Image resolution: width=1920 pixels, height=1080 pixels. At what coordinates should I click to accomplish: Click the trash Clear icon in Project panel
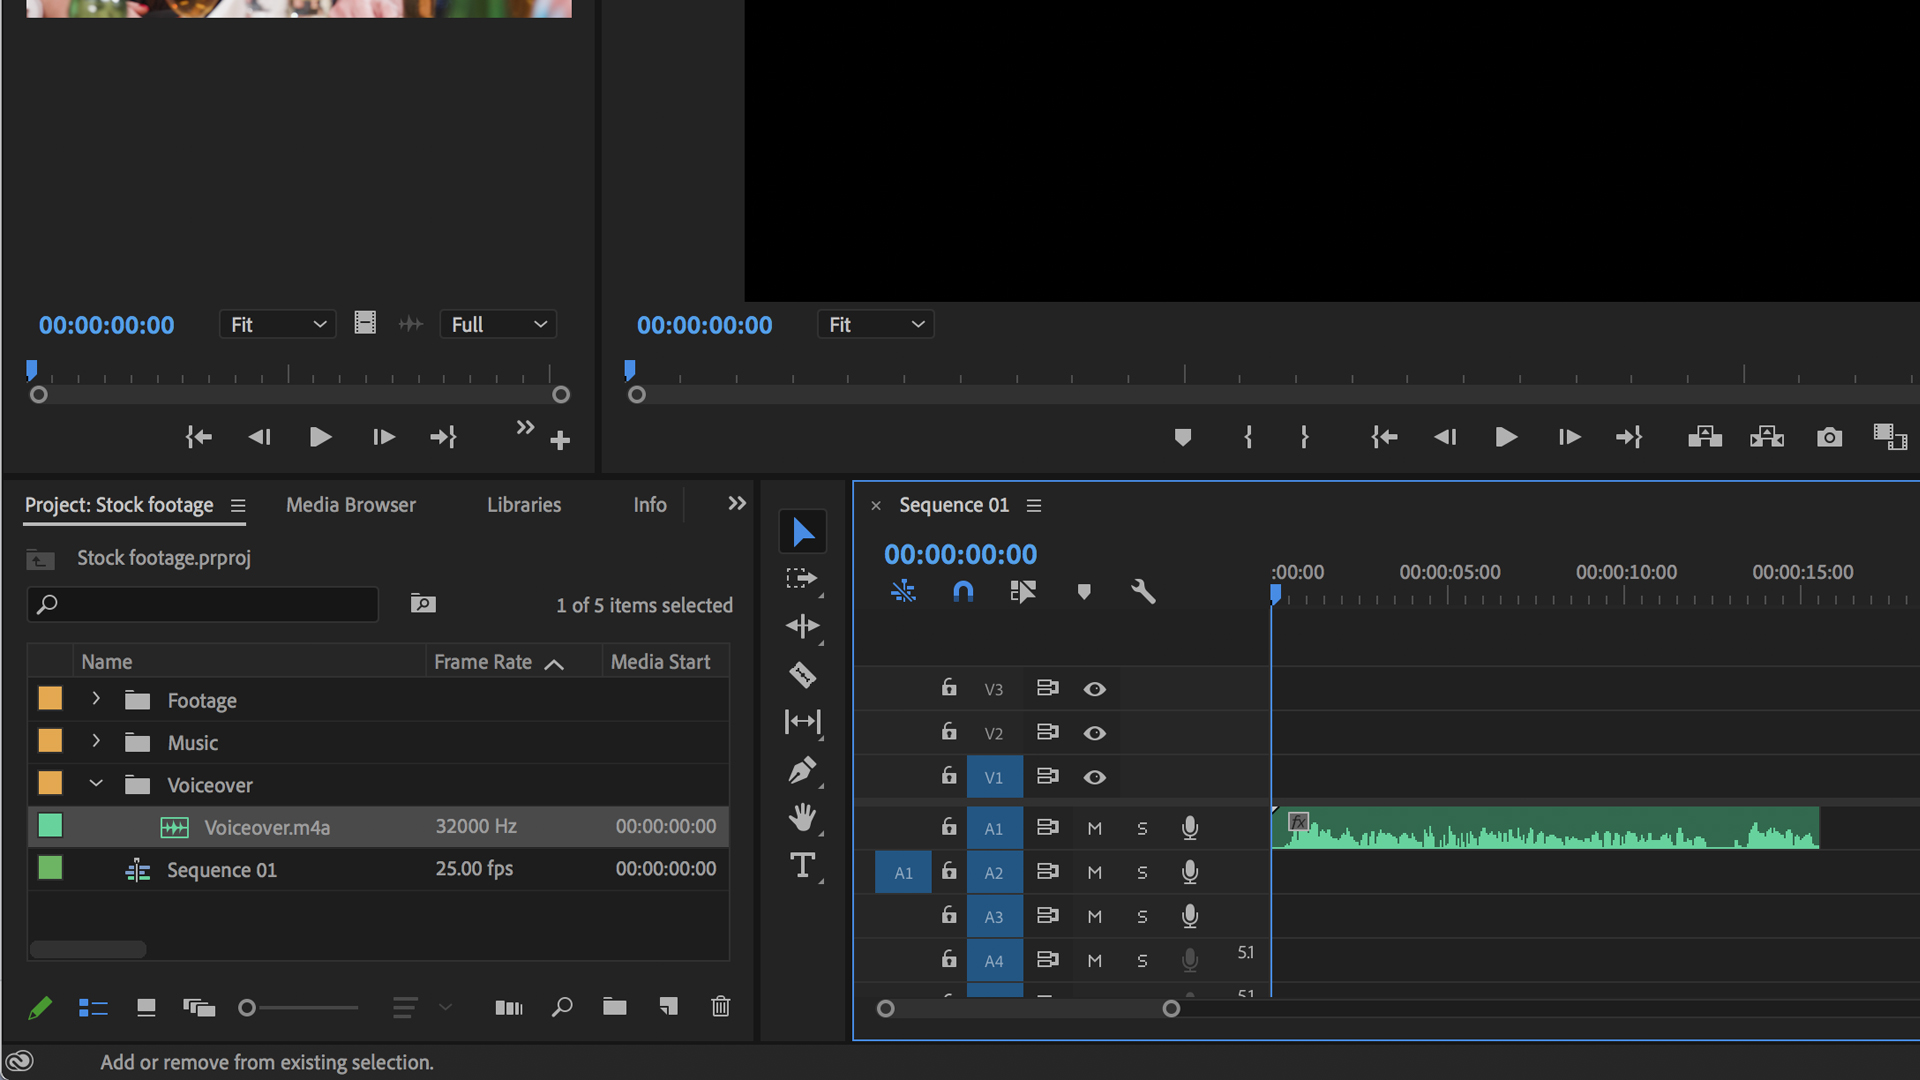pos(720,1007)
